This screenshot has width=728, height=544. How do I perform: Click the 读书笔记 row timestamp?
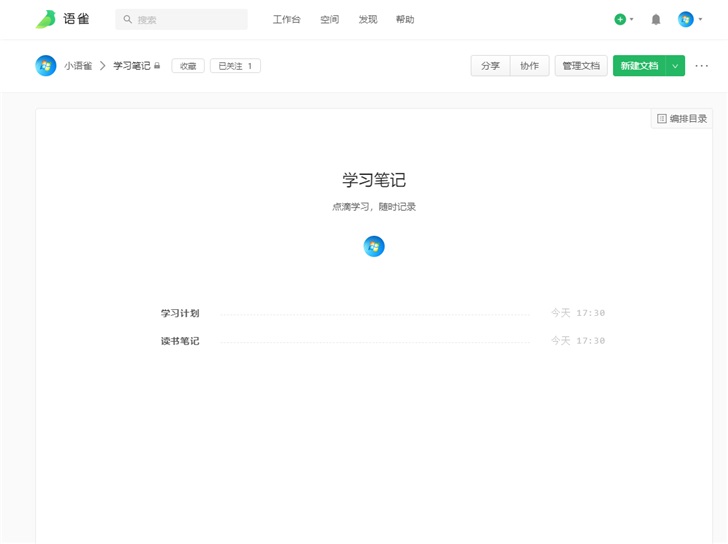coord(578,341)
